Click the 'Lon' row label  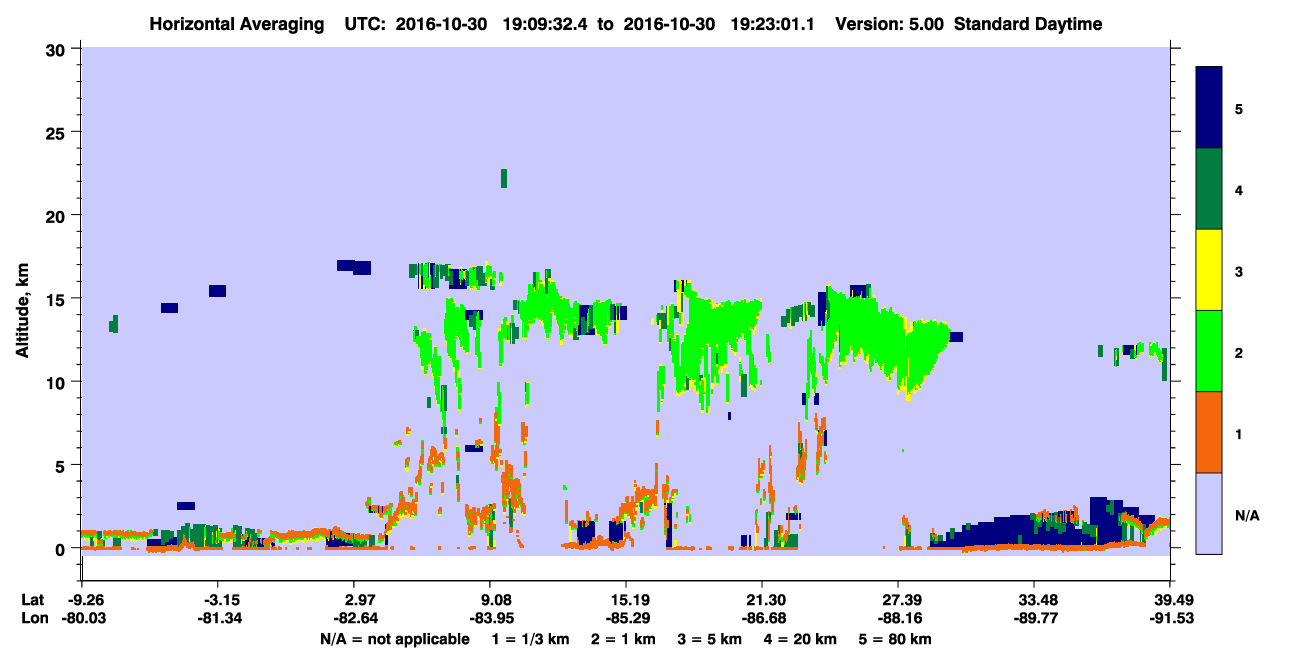[x=33, y=618]
